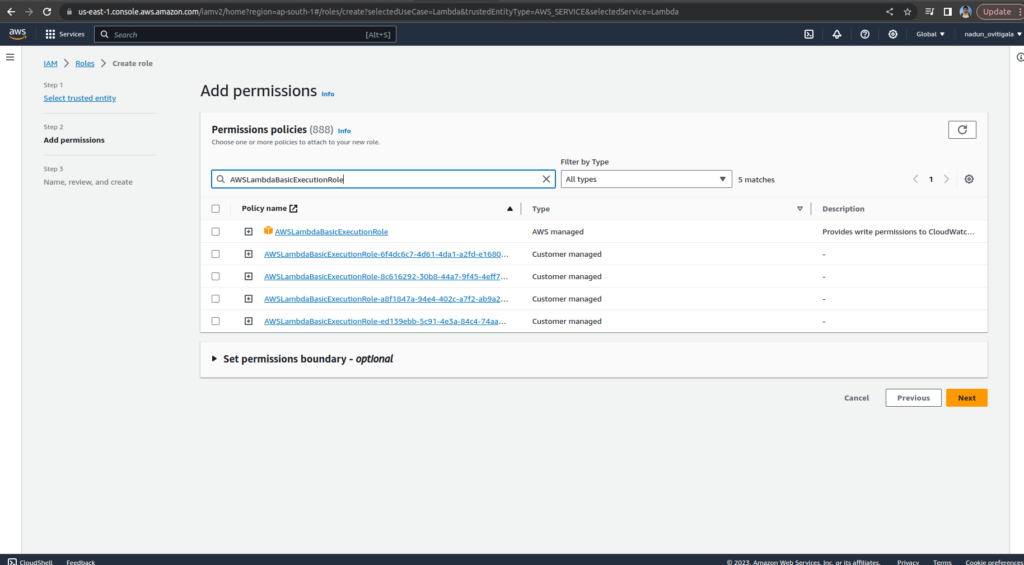The width and height of the screenshot is (1024, 565).
Task: Check the AWSLambdaBasicExecutionRole-a8f1847a policy
Action: click(x=216, y=299)
